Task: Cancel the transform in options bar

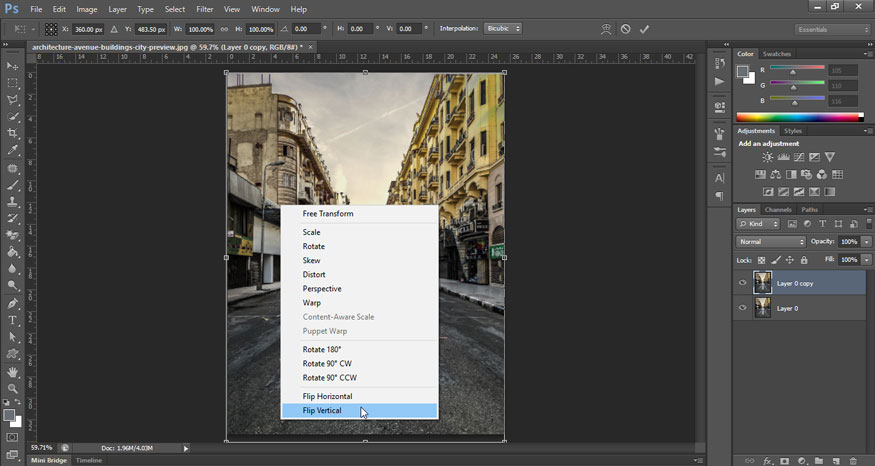Action: (626, 29)
